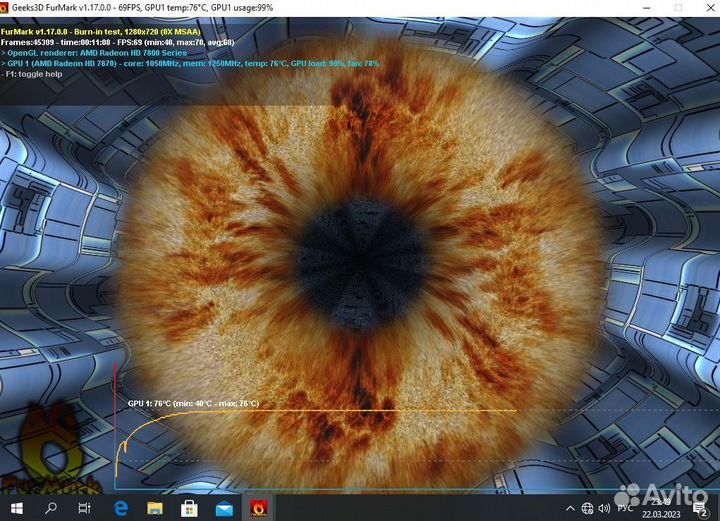Open the notification center icon
The height and width of the screenshot is (521, 720).
(x=700, y=509)
